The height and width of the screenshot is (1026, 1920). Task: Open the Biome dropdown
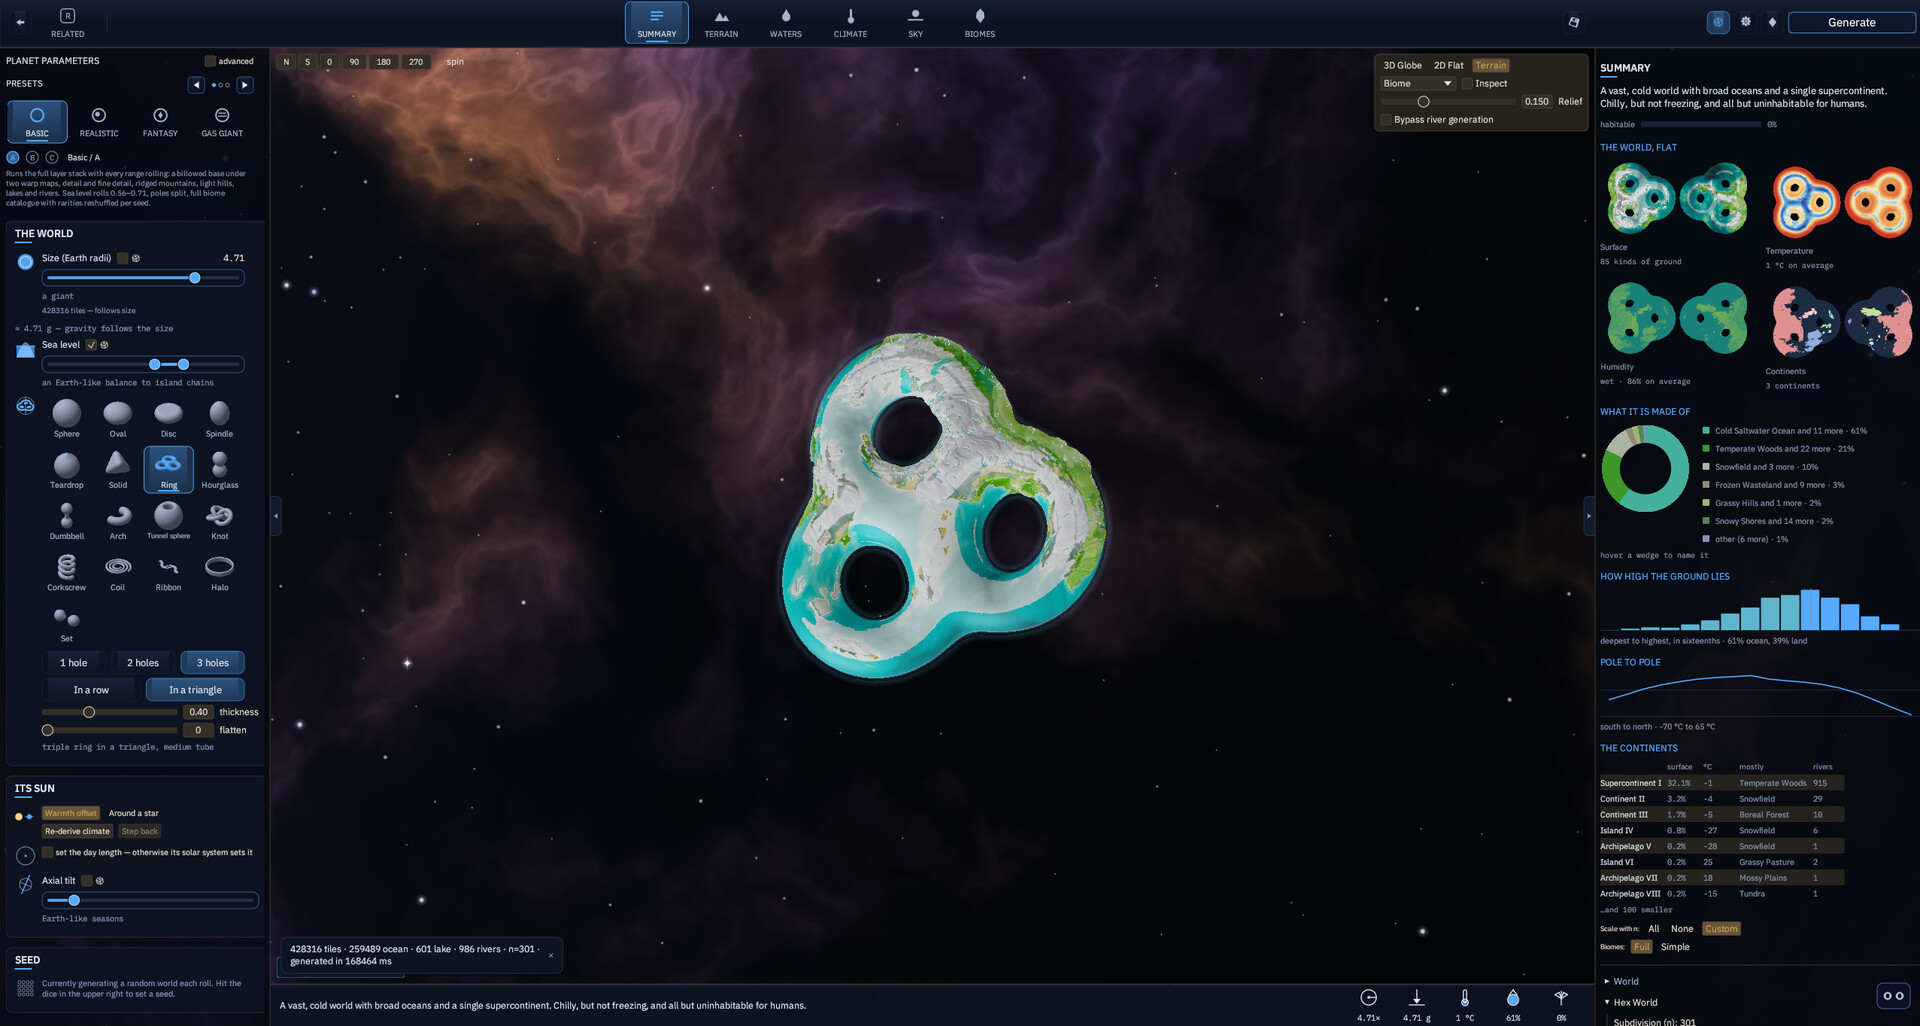click(1417, 84)
